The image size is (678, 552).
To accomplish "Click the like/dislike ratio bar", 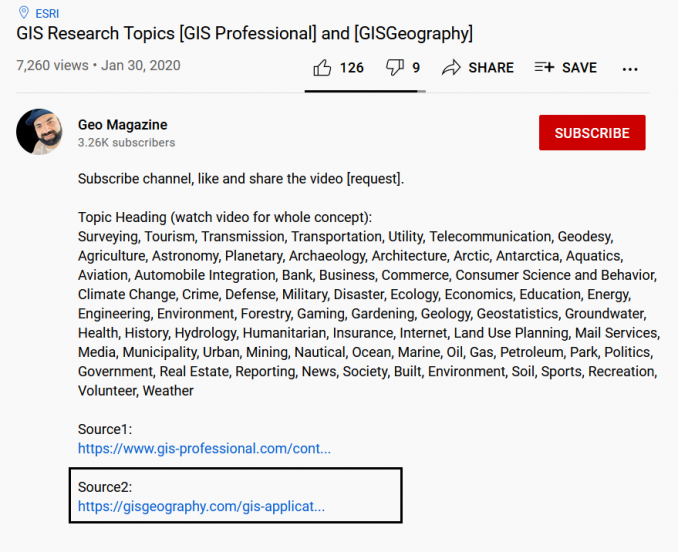I will (365, 91).
